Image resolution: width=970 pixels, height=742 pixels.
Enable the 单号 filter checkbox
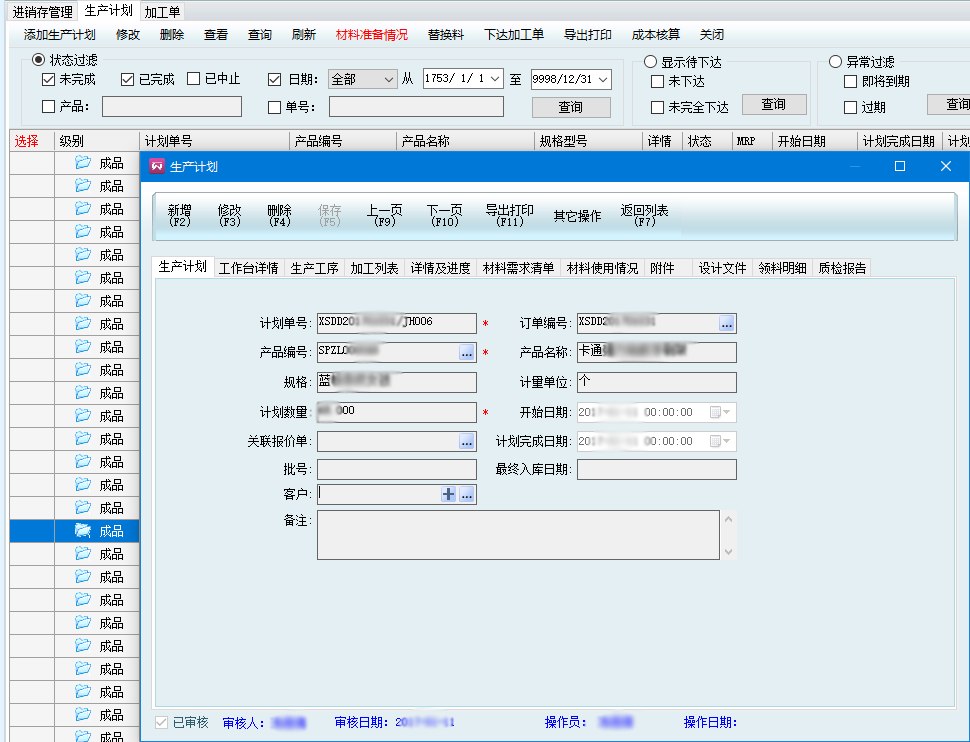pos(275,107)
